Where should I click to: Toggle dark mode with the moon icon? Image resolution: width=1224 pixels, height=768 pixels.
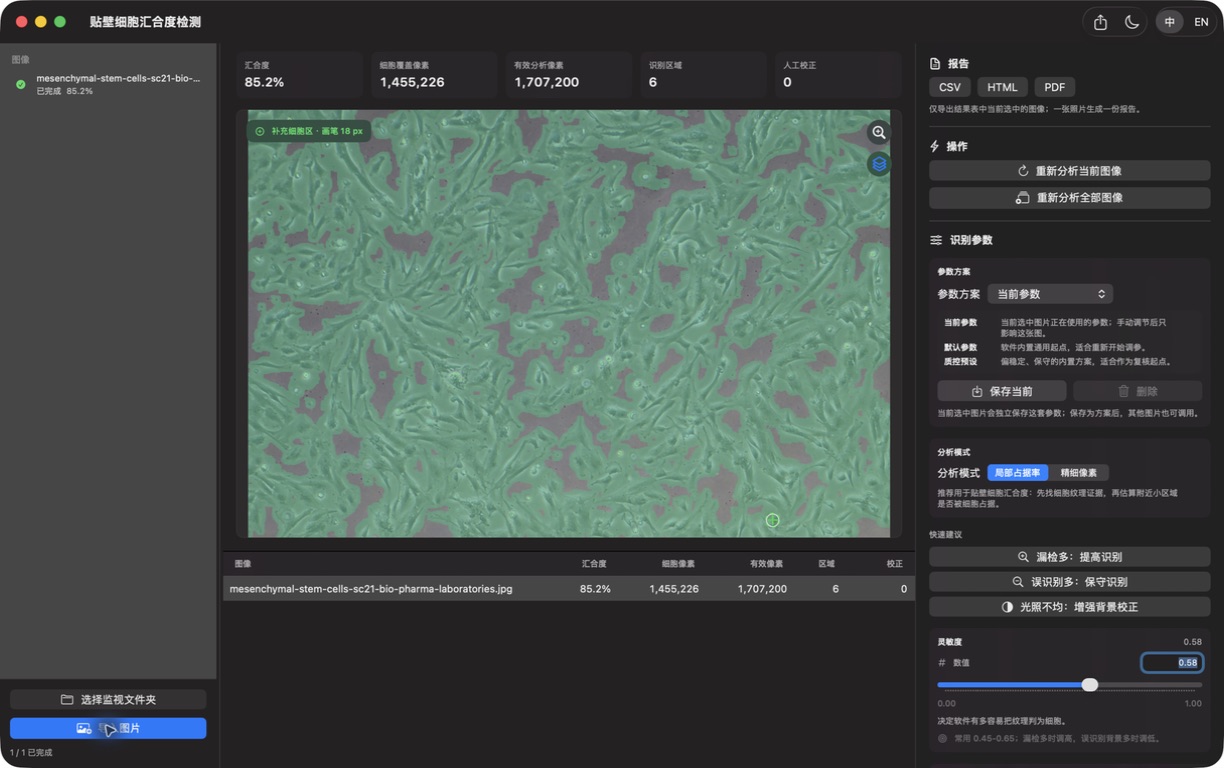1132,22
